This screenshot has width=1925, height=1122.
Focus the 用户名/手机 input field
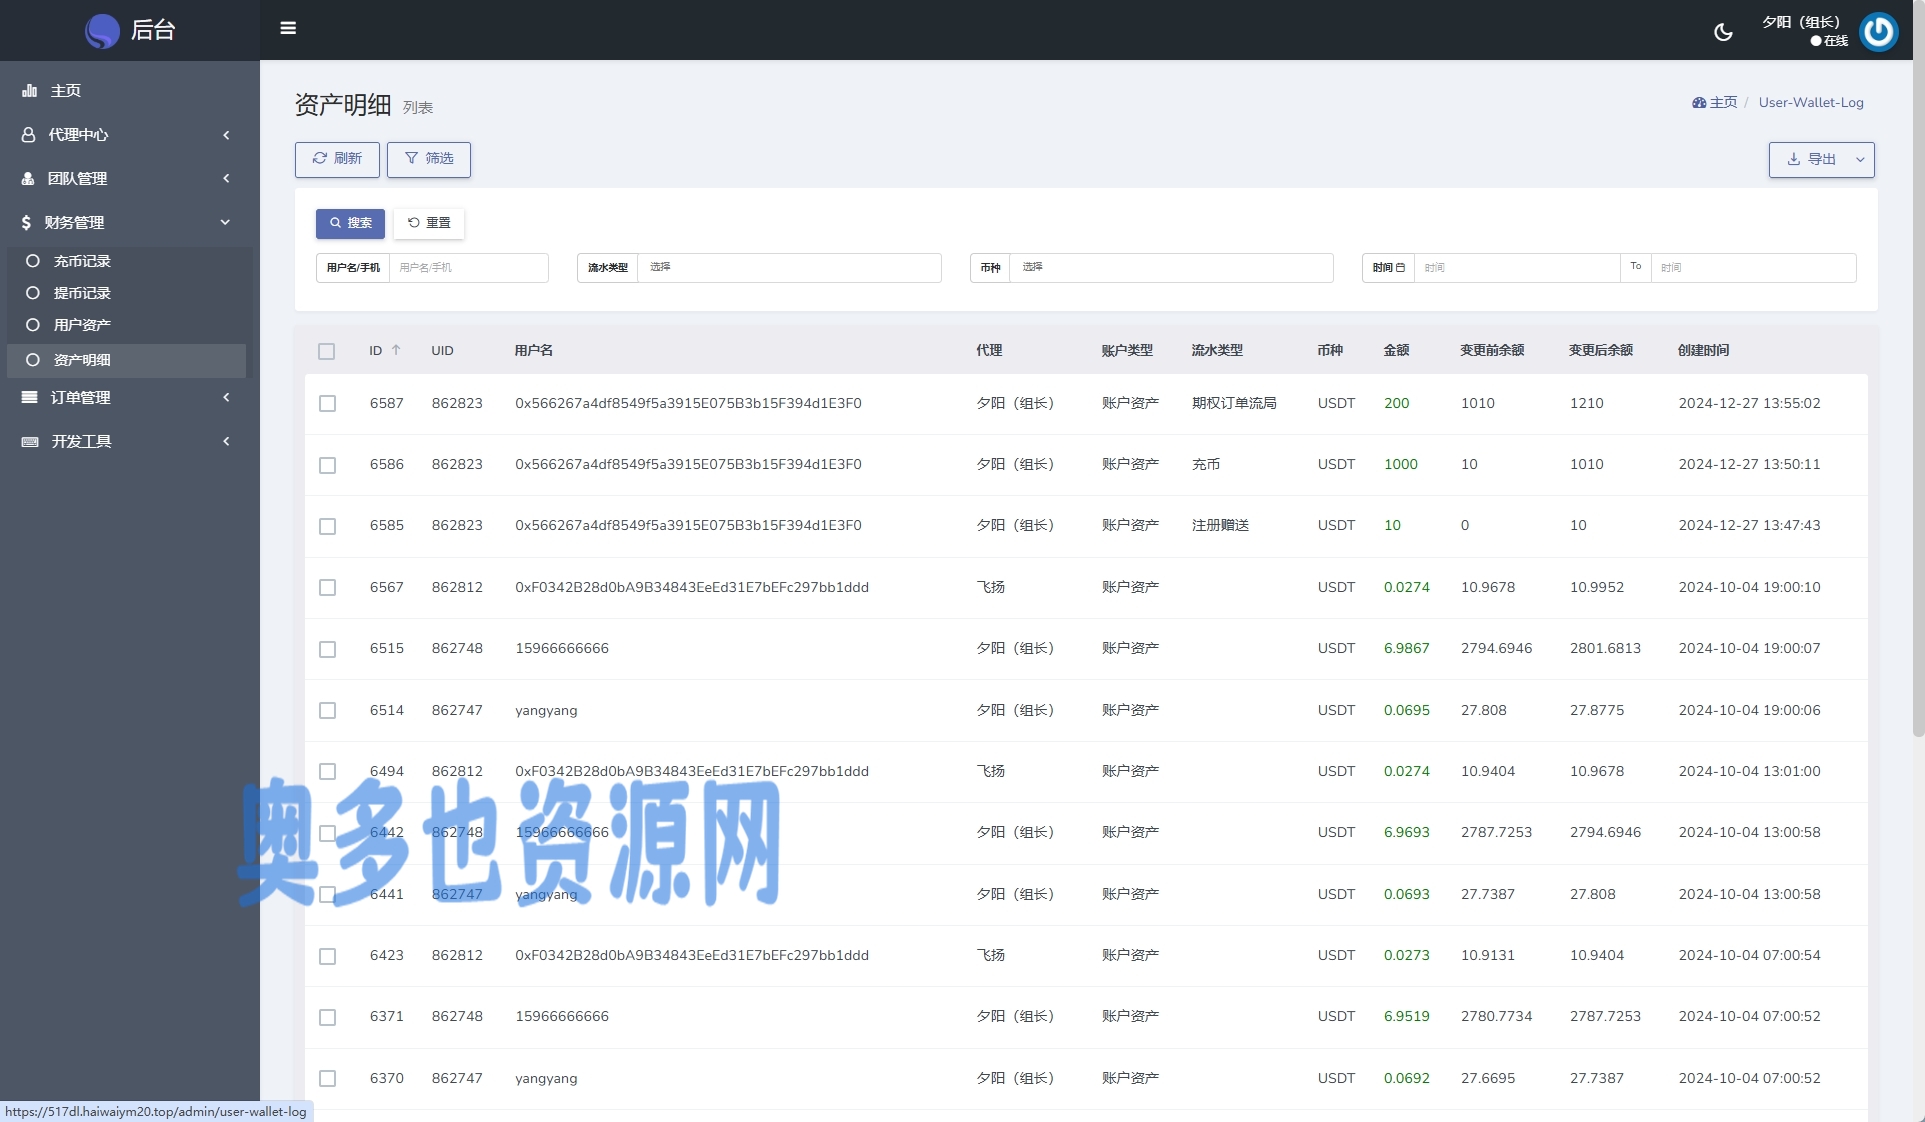click(468, 267)
